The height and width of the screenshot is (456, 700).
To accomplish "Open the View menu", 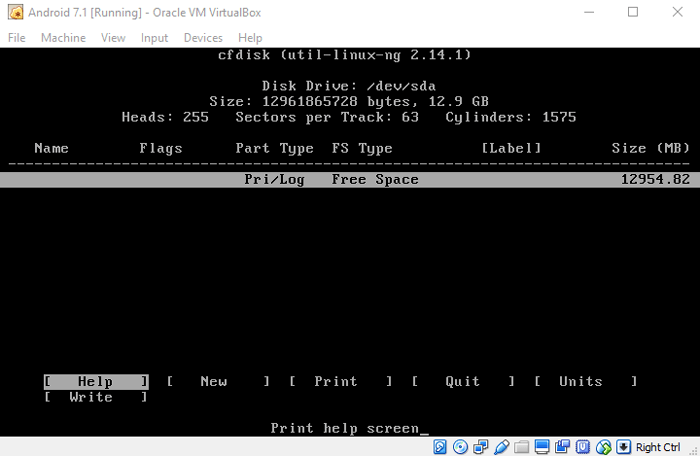I will (113, 38).
